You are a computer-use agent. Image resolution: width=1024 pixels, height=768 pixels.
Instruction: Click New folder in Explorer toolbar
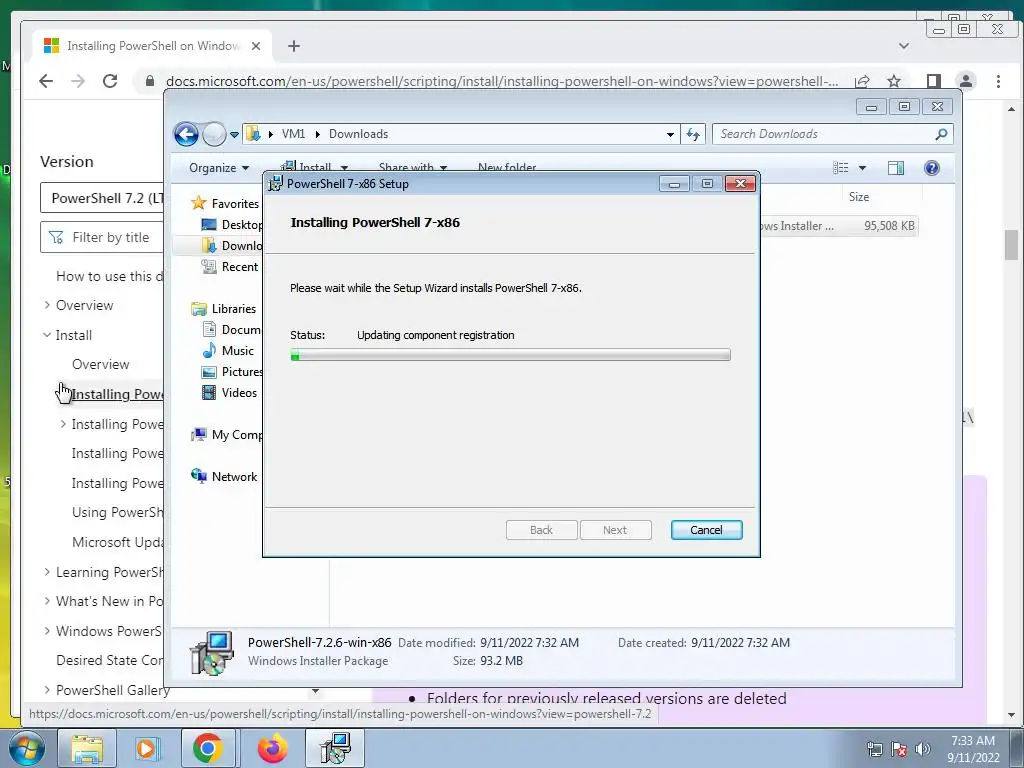(507, 167)
